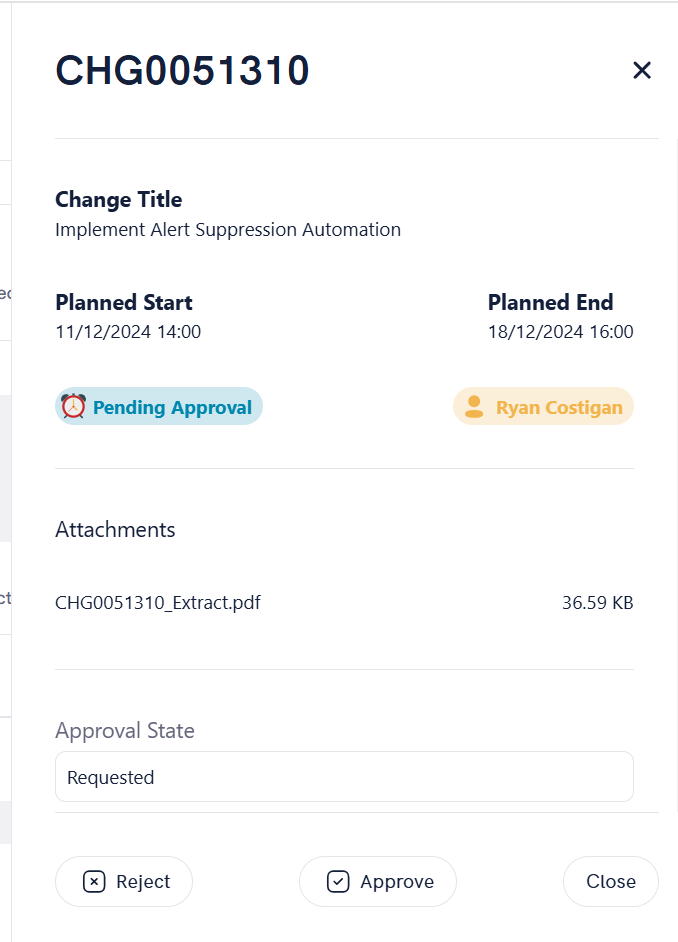Open the CHG0051310_Extract.pdf attachment
The height and width of the screenshot is (942, 678).
point(158,603)
